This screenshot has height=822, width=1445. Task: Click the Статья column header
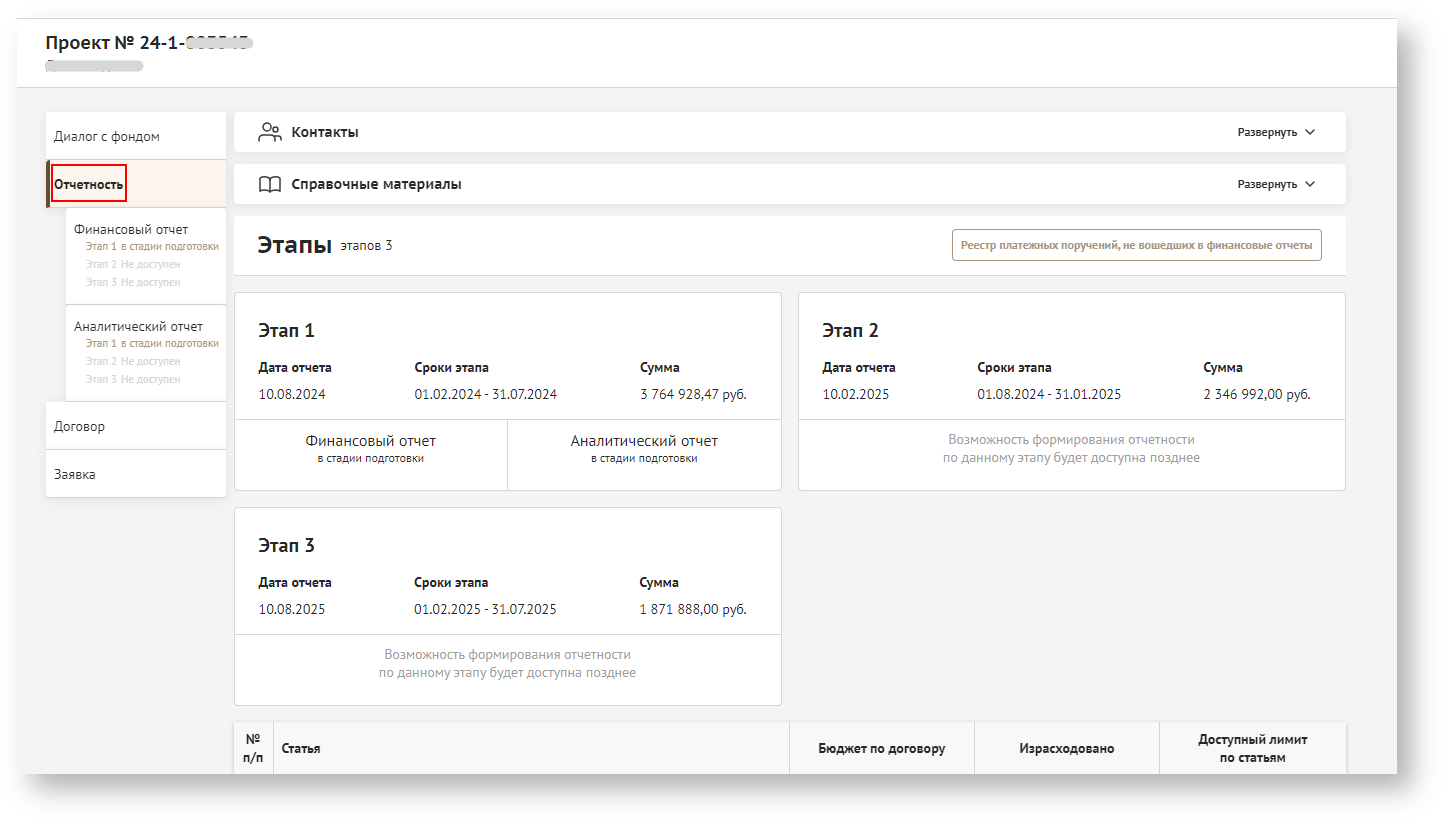[x=301, y=748]
